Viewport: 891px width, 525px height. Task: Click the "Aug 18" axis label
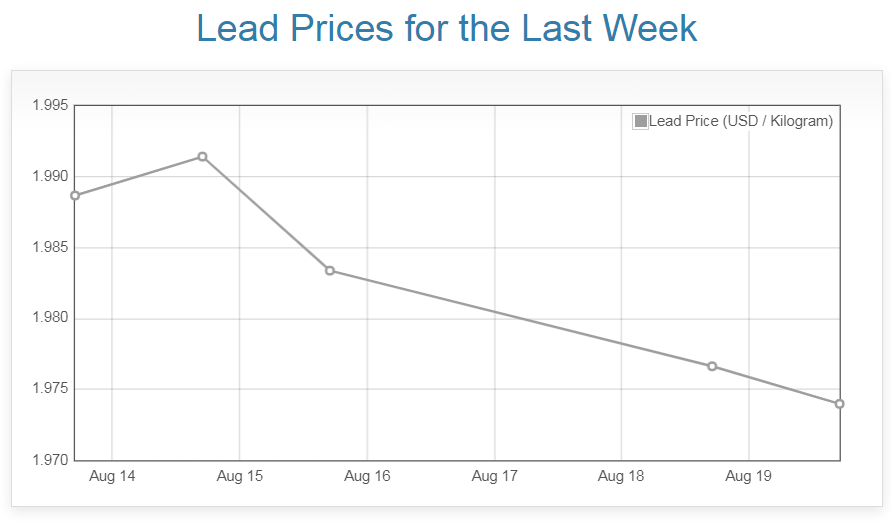(621, 477)
